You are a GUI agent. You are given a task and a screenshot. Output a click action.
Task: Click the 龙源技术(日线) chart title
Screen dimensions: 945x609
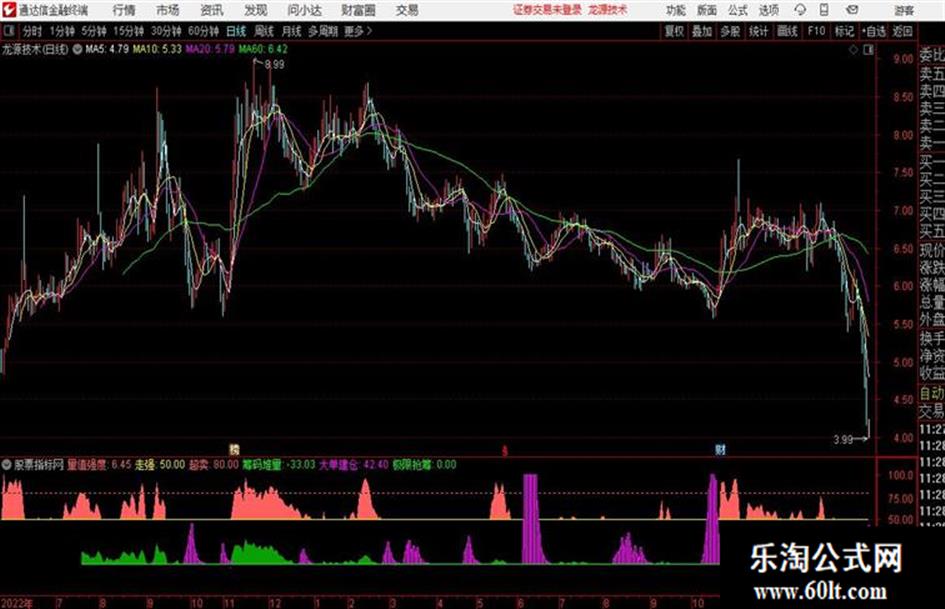pyautogui.click(x=35, y=49)
